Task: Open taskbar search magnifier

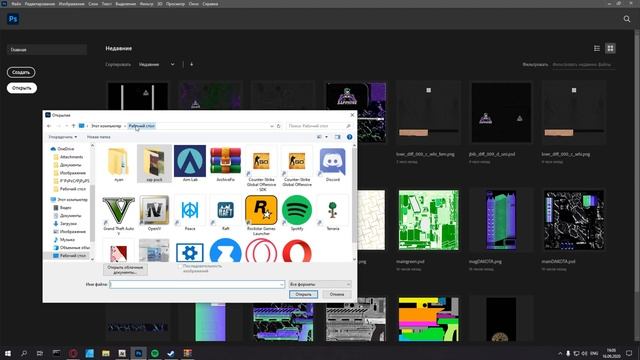Action: [x=24, y=353]
